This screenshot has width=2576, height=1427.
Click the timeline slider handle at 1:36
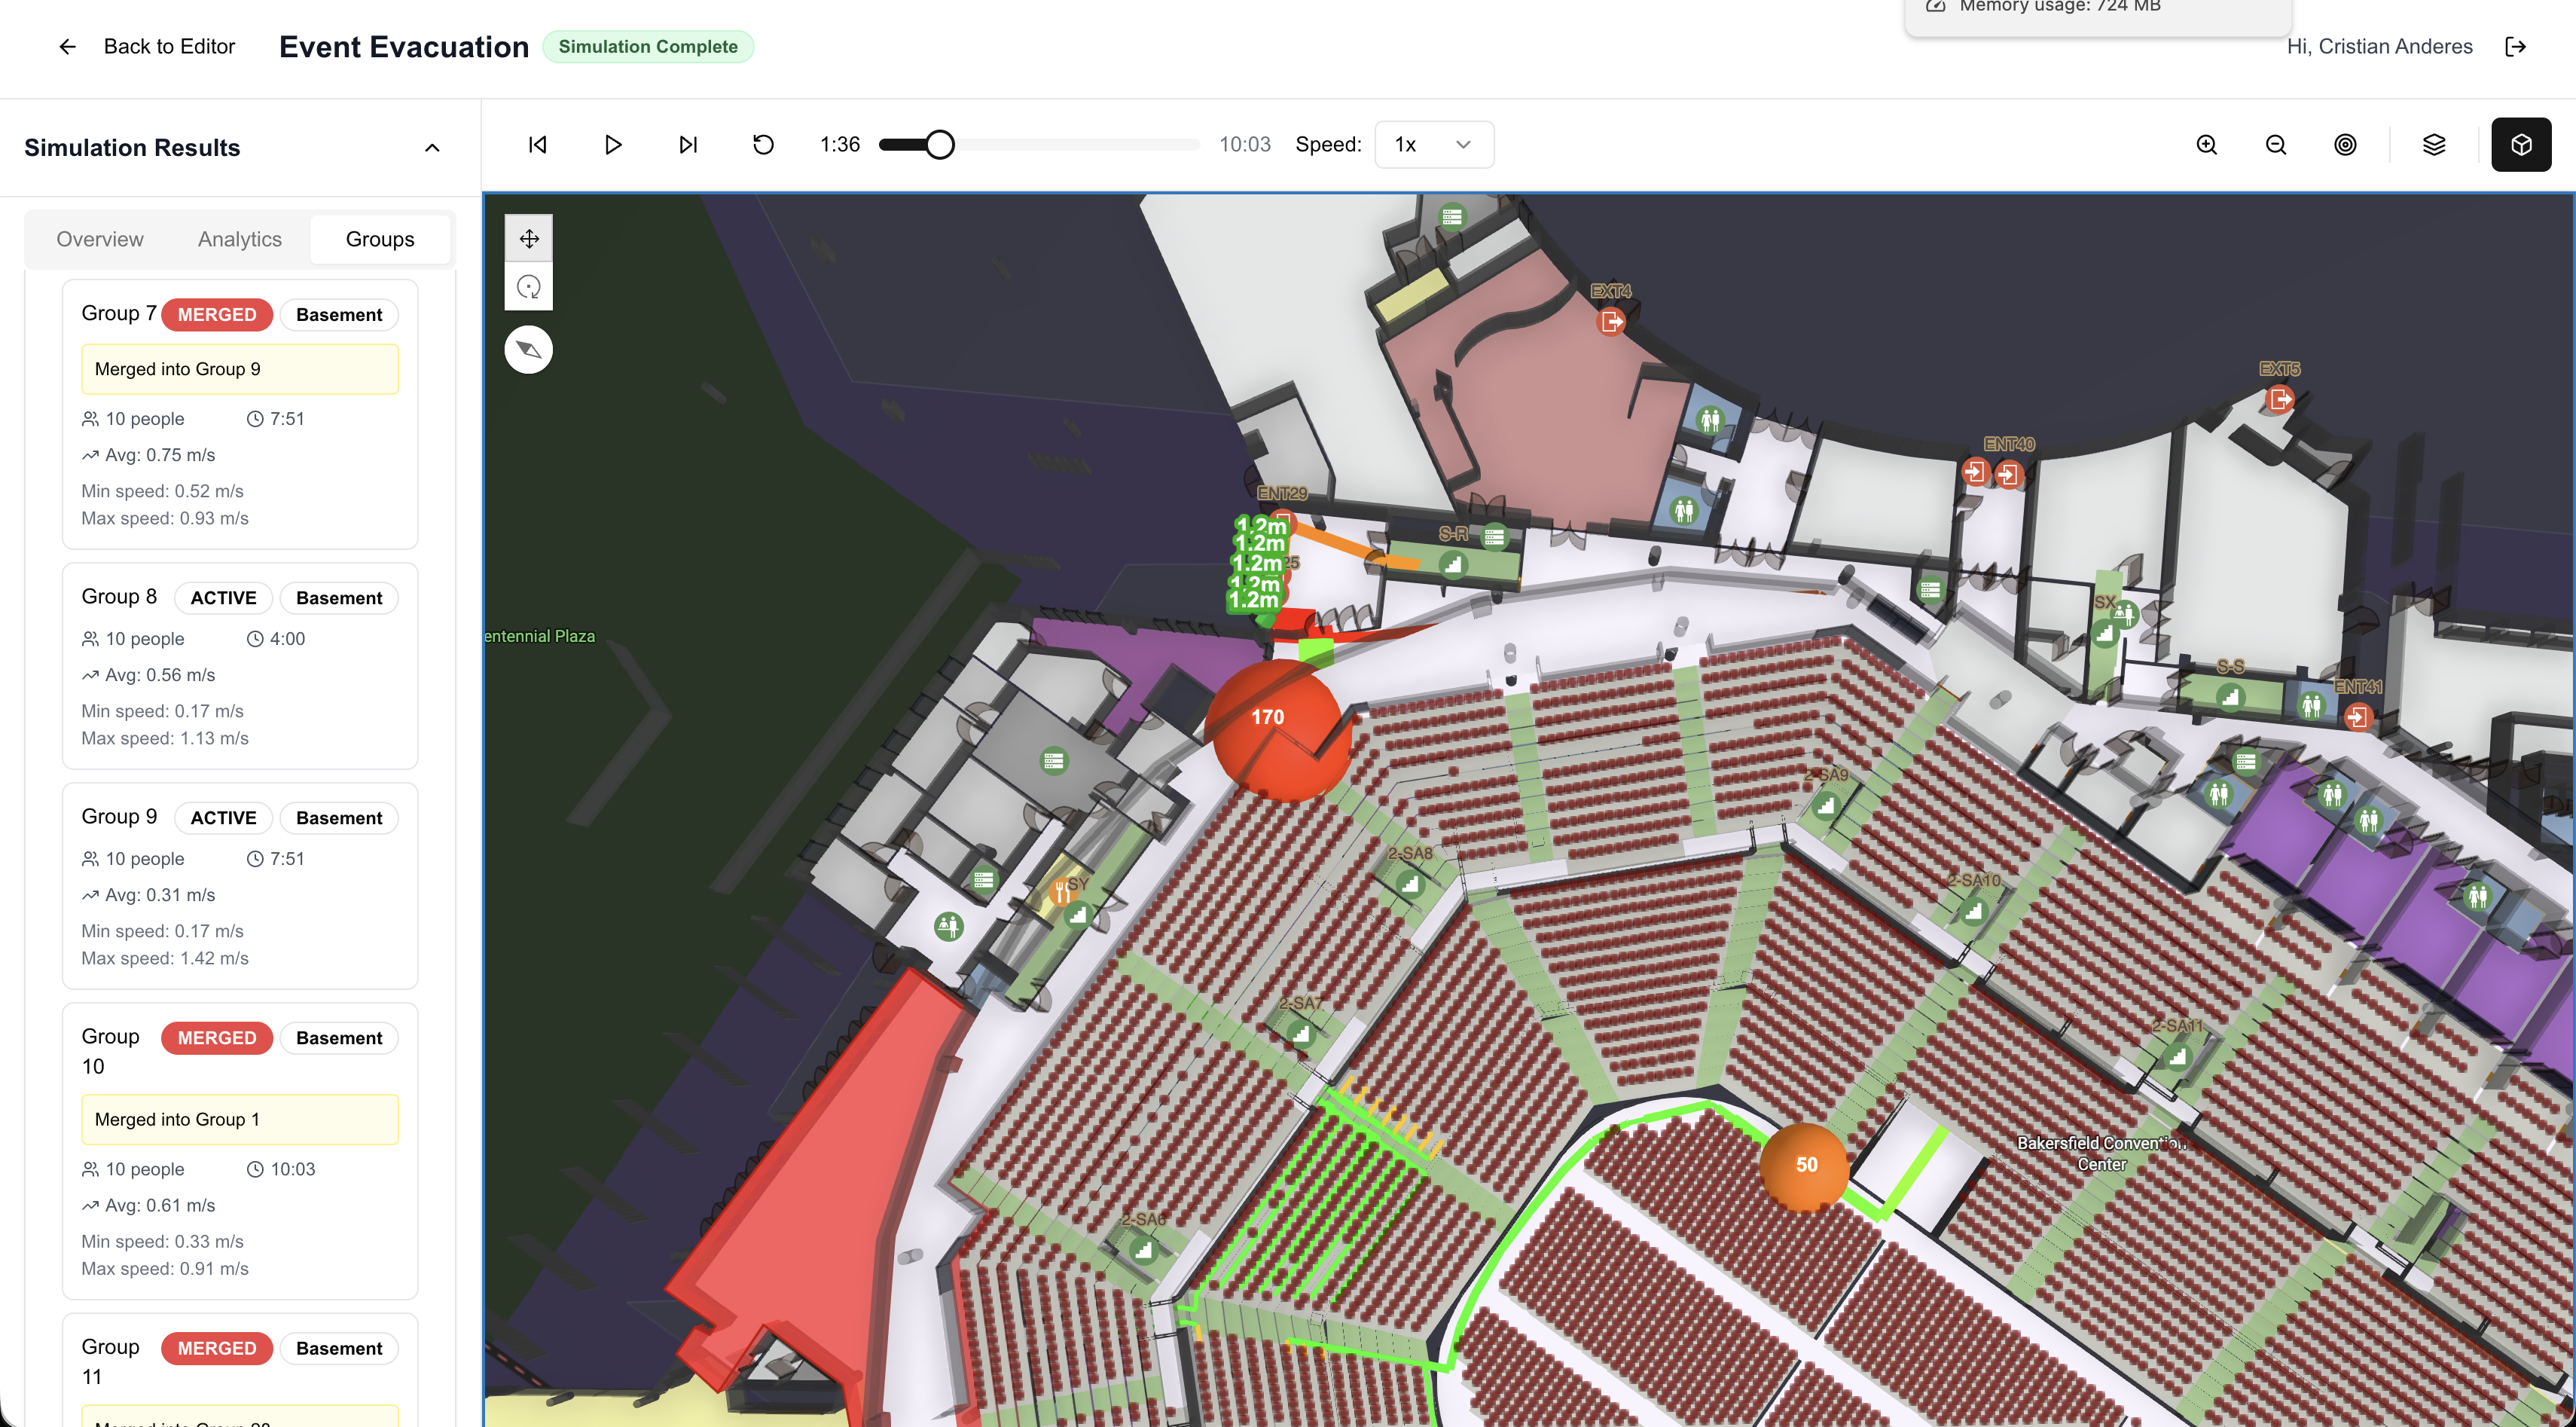939,145
